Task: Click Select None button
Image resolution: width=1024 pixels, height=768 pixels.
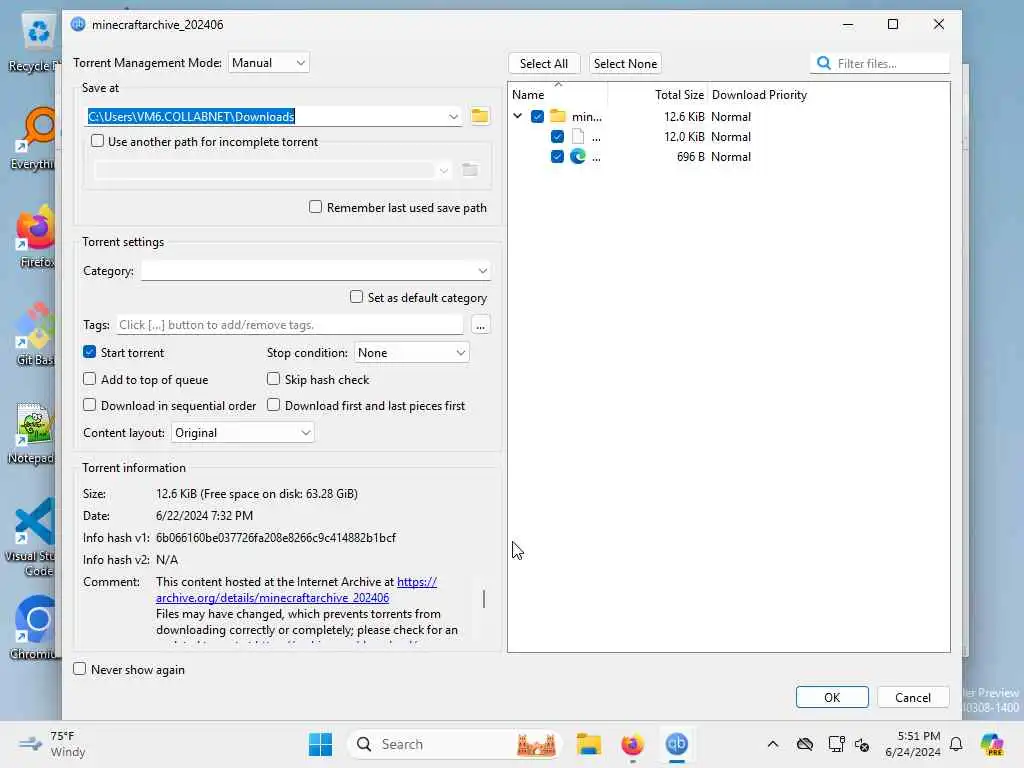Action: [625, 63]
